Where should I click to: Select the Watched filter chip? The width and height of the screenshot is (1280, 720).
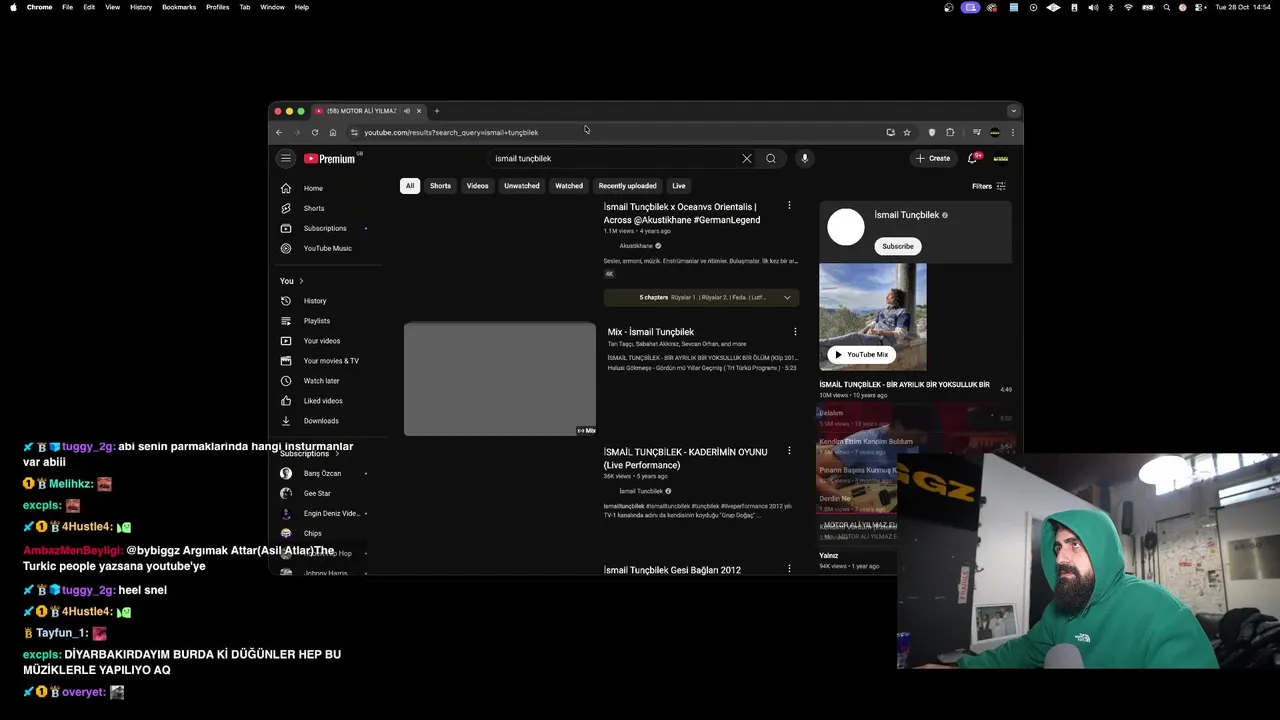[569, 186]
